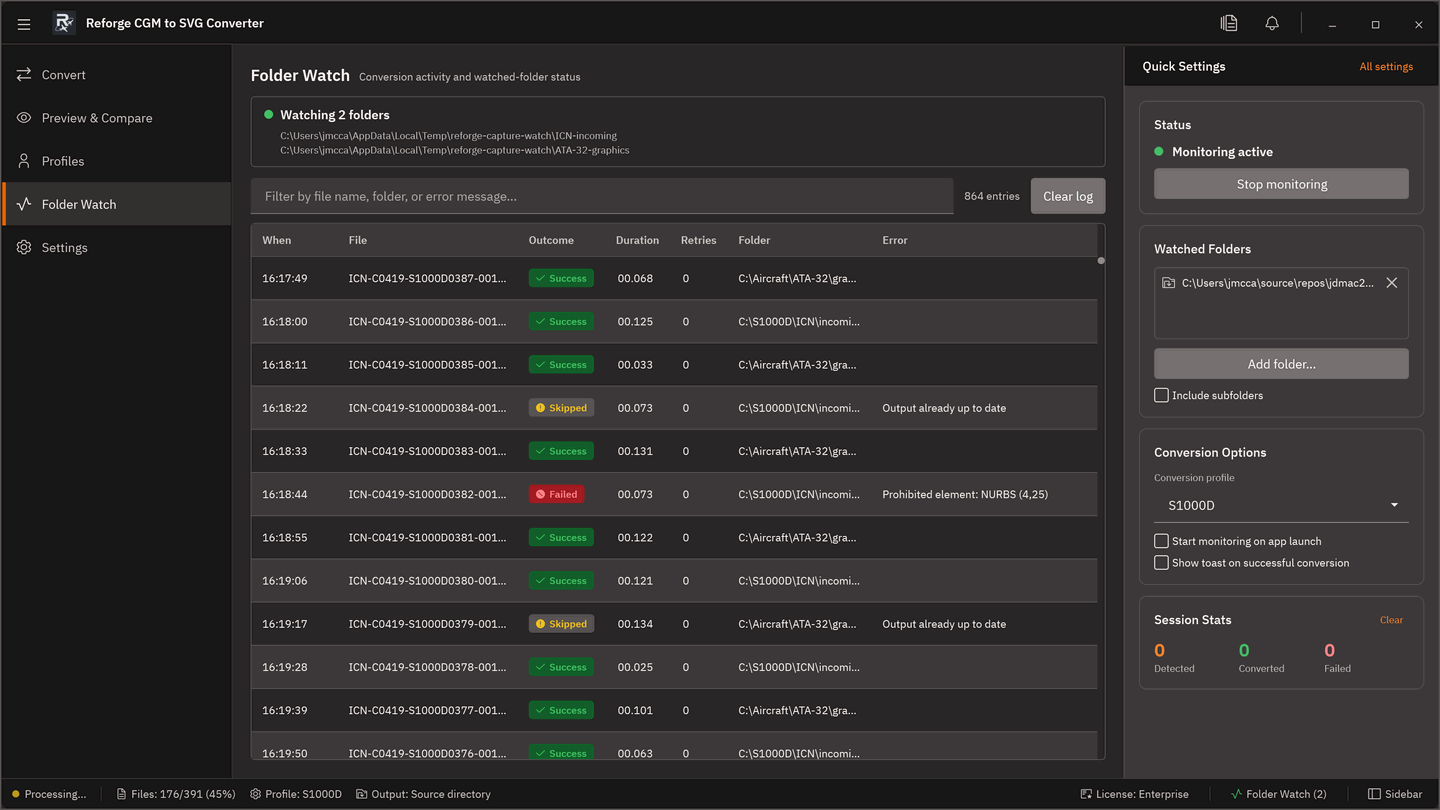Open Preview & Compare page
Image resolution: width=1440 pixels, height=810 pixels.
[117, 118]
